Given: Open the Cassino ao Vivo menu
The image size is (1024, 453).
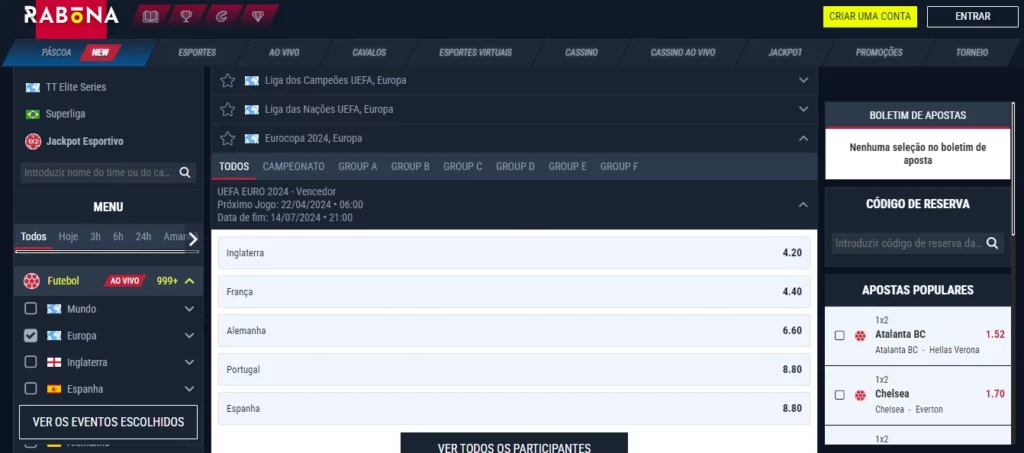Looking at the screenshot, I should 683,52.
